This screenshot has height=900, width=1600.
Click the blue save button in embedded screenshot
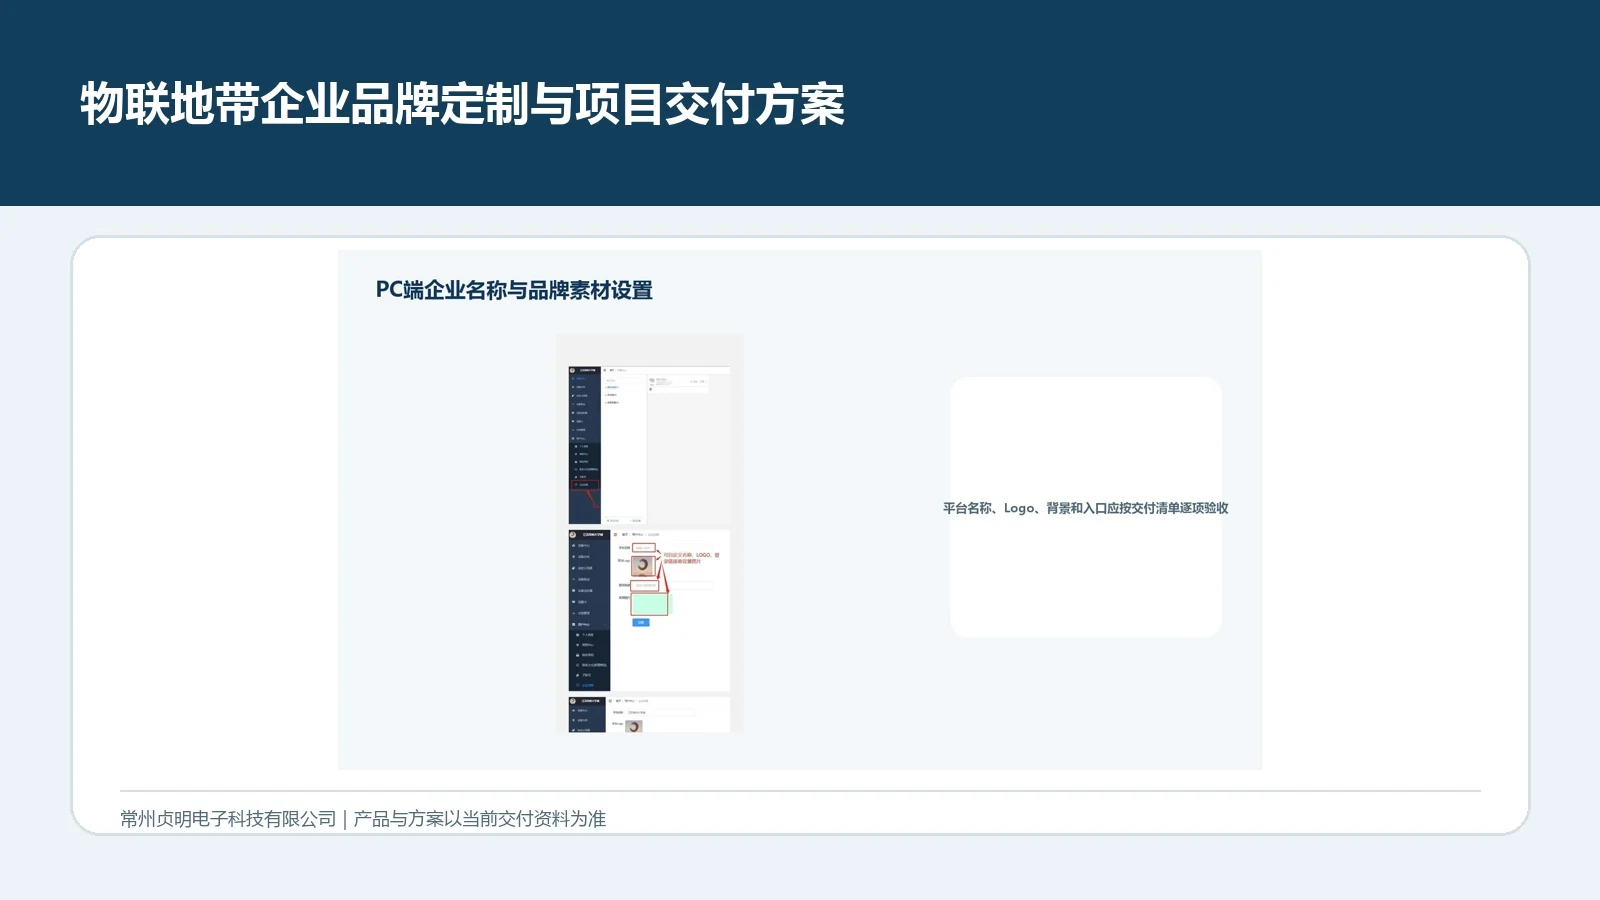tap(641, 622)
